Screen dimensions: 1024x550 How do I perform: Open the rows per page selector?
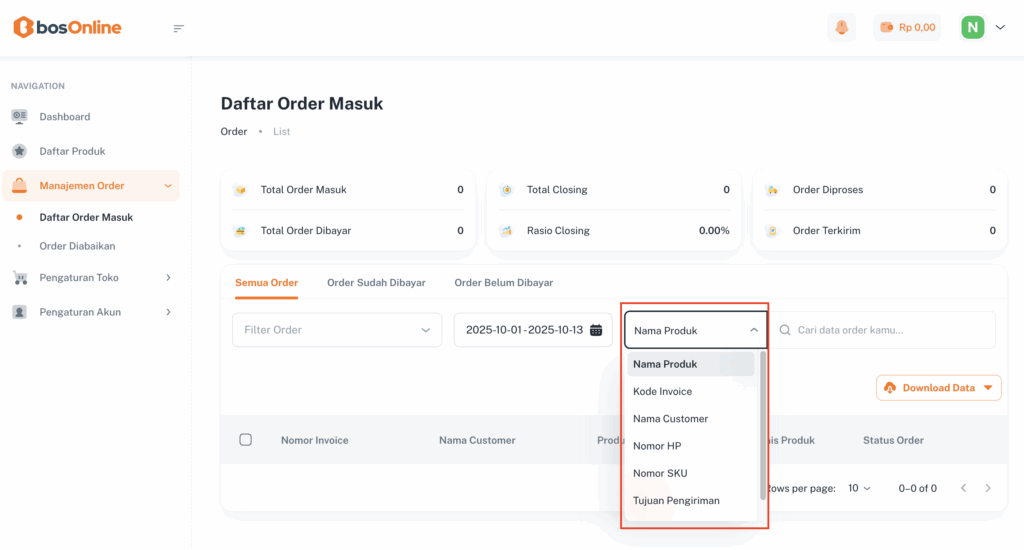point(859,488)
